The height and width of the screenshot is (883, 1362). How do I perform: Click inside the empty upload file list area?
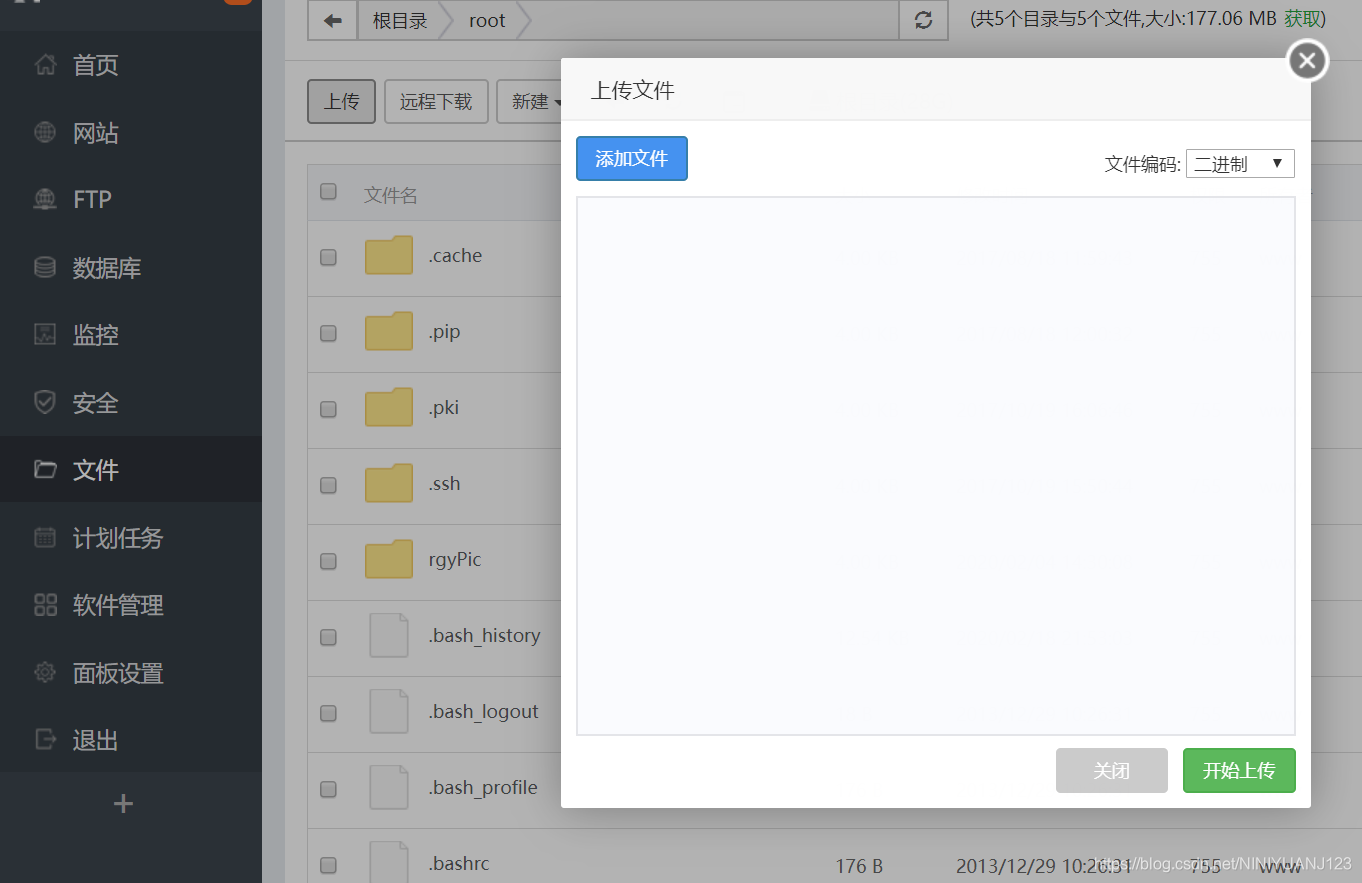click(936, 466)
